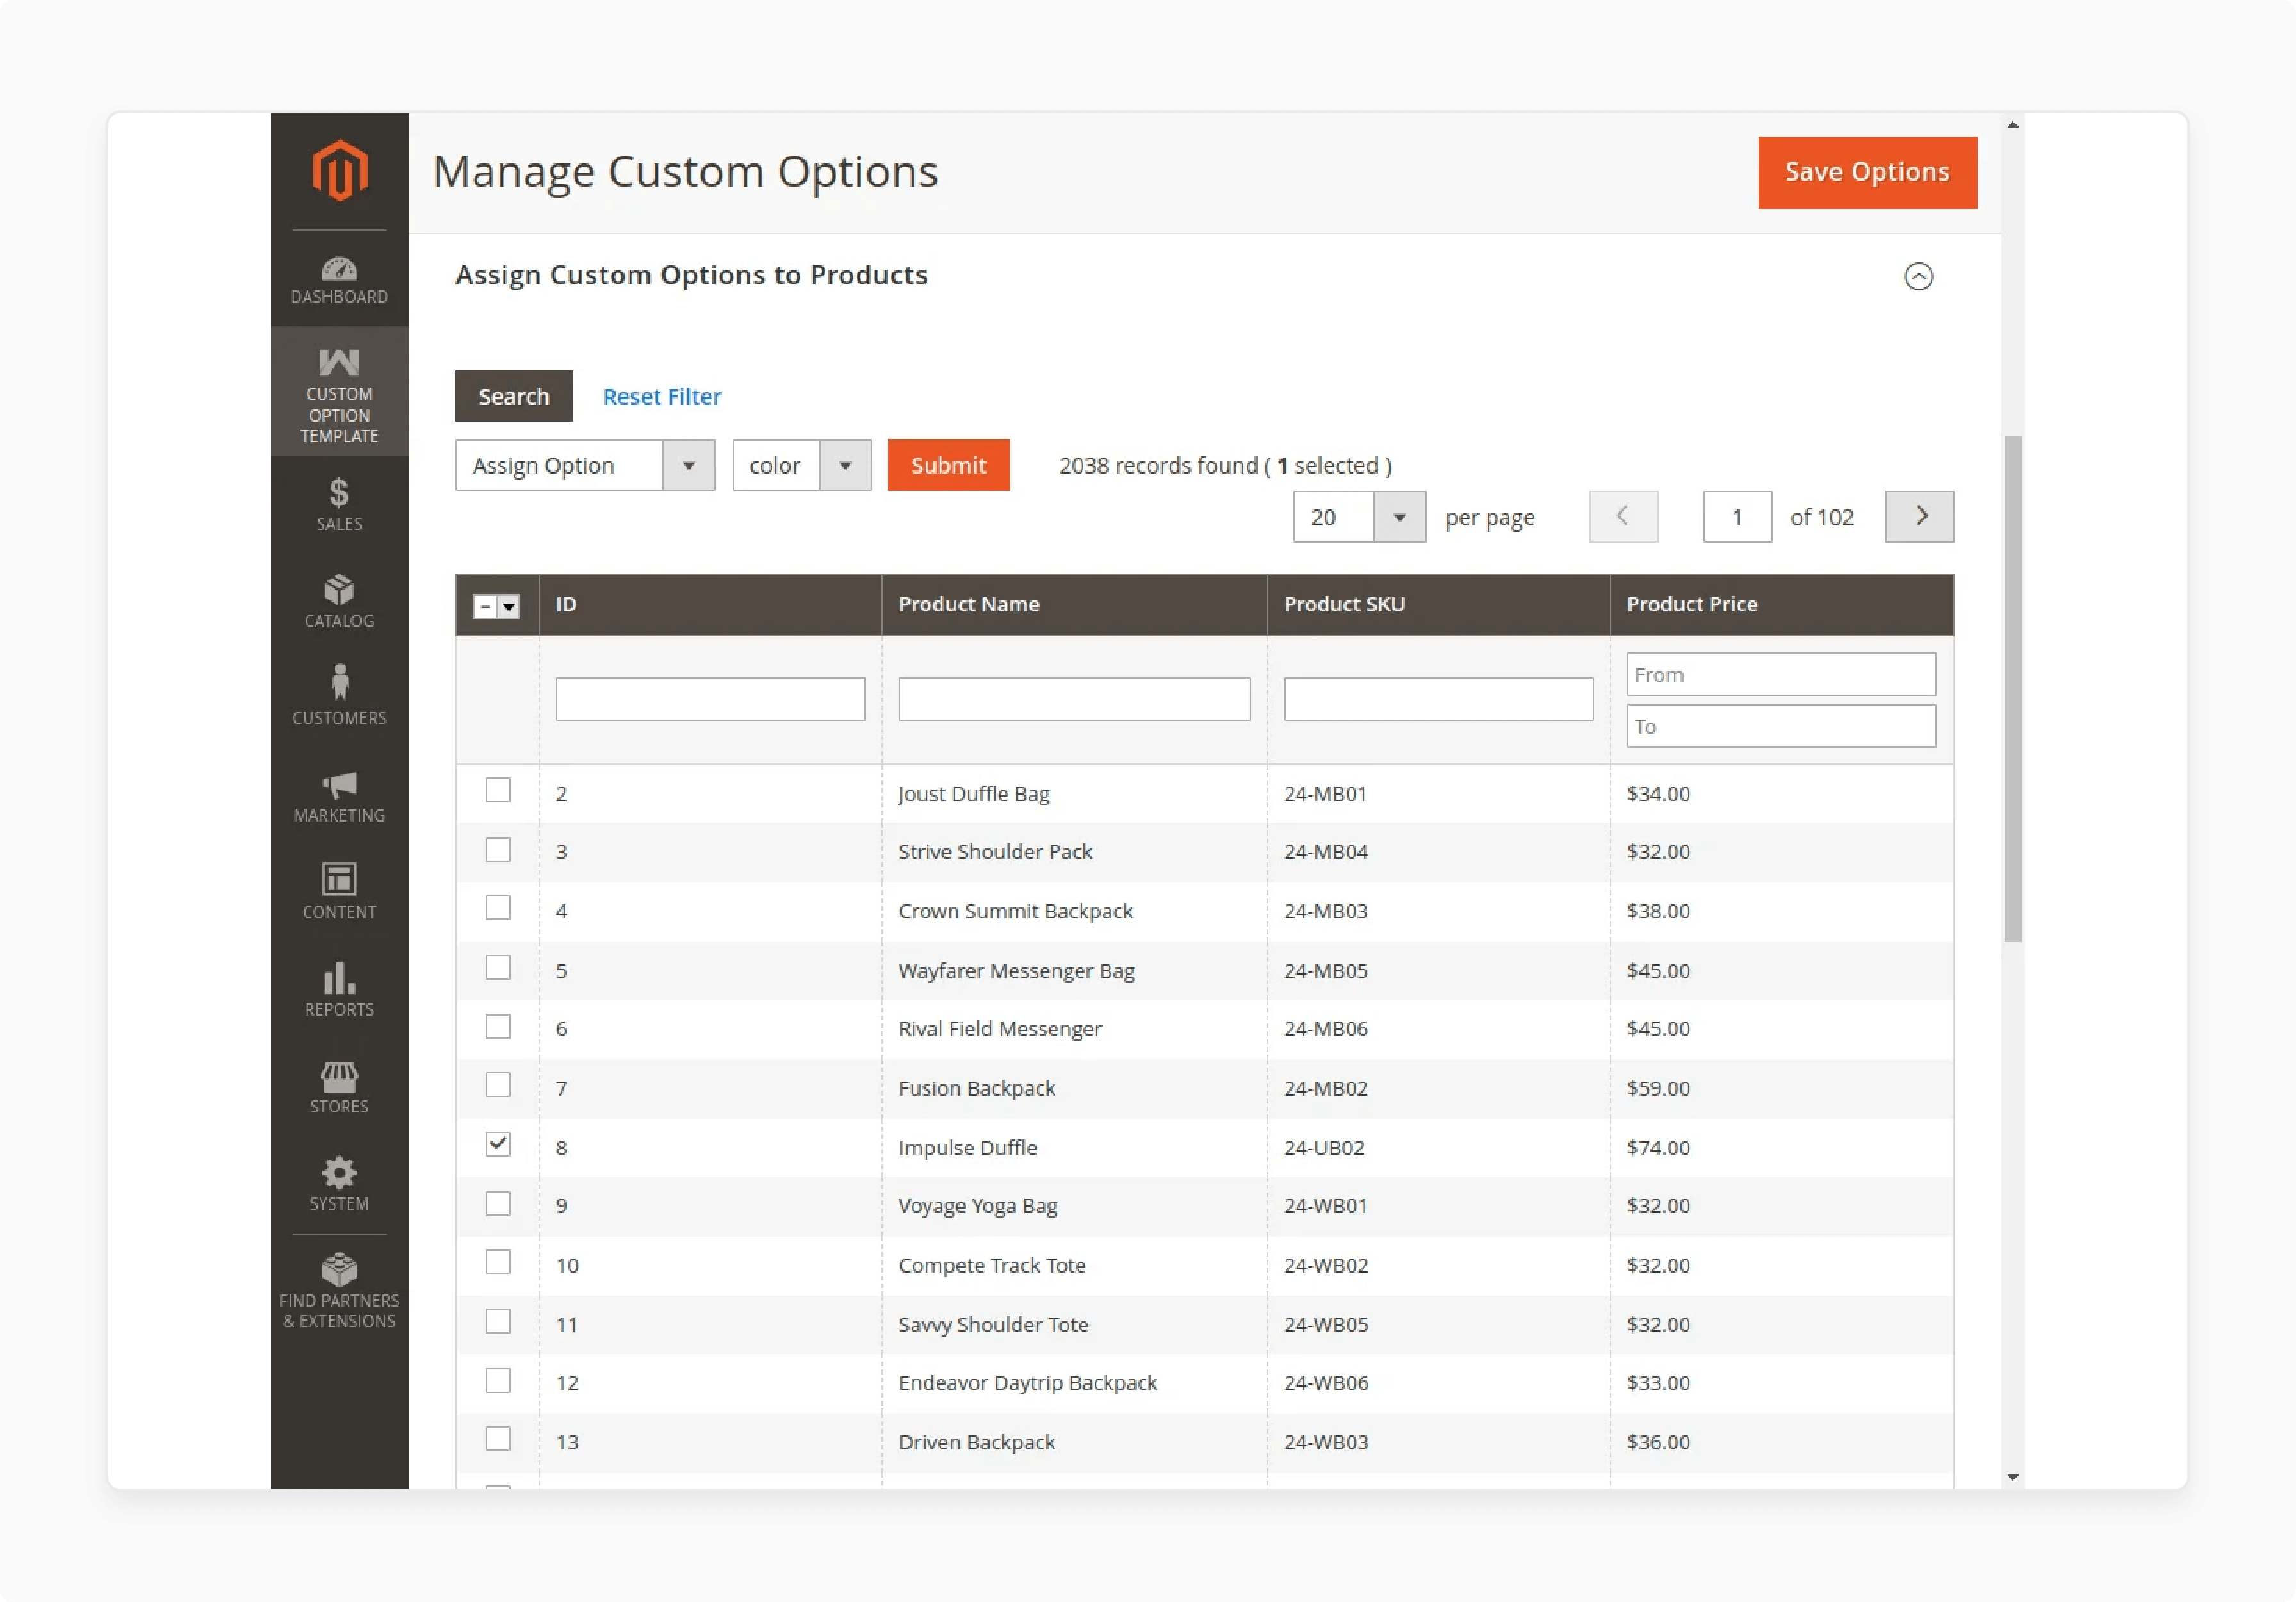Image resolution: width=2296 pixels, height=1602 pixels.
Task: Check the Driven Backpack row
Action: pyautogui.click(x=498, y=1439)
